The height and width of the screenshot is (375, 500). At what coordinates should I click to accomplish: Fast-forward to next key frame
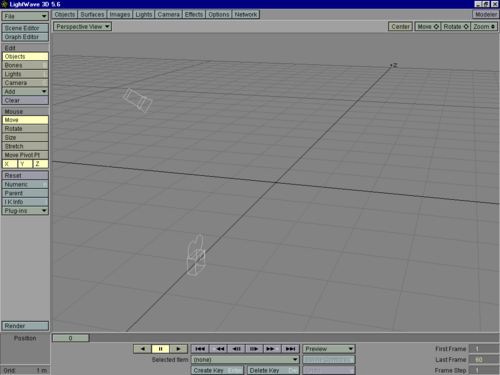(x=272, y=349)
